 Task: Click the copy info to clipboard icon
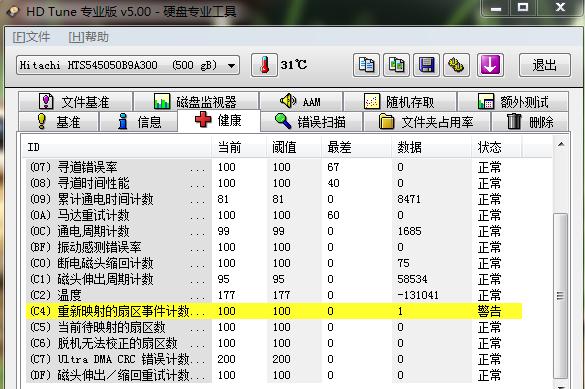coord(366,65)
